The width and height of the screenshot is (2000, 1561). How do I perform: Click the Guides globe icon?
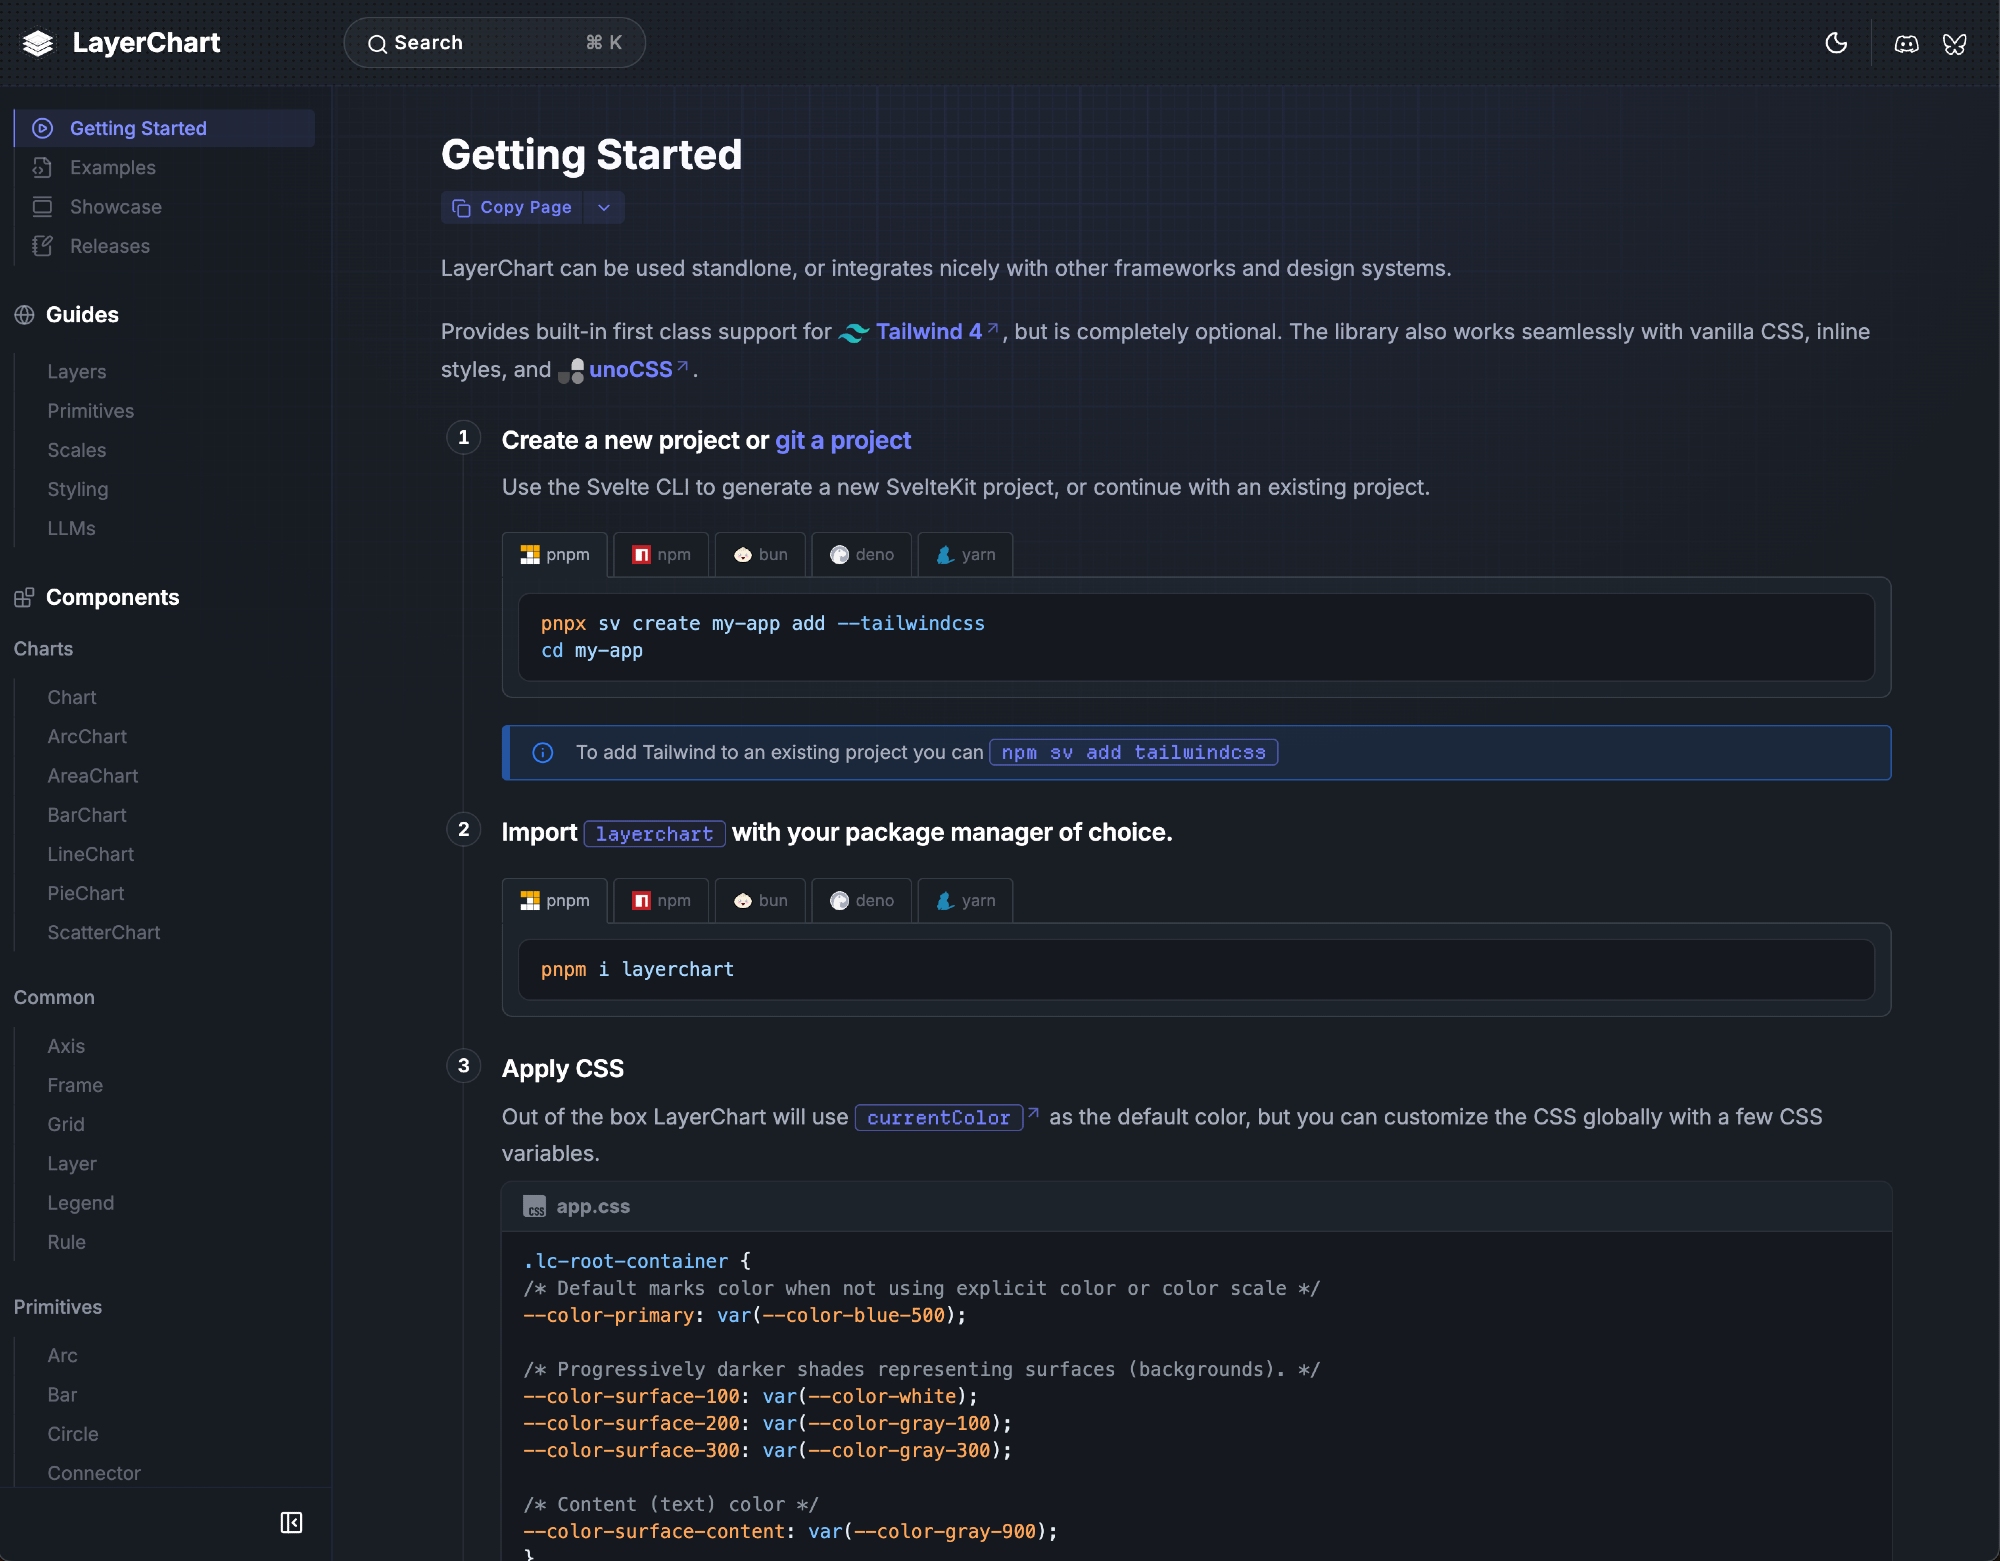[x=24, y=315]
